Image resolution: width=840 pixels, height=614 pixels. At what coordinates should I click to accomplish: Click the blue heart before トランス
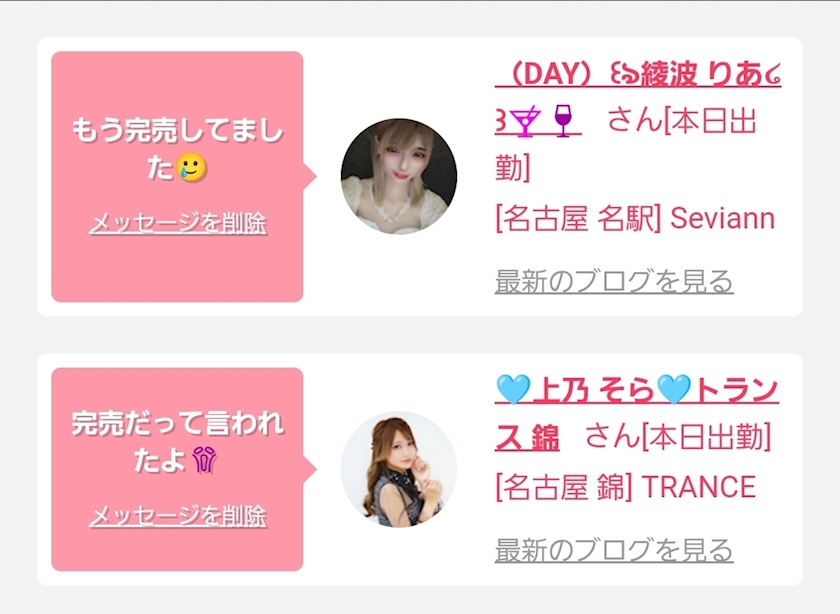[x=674, y=390]
